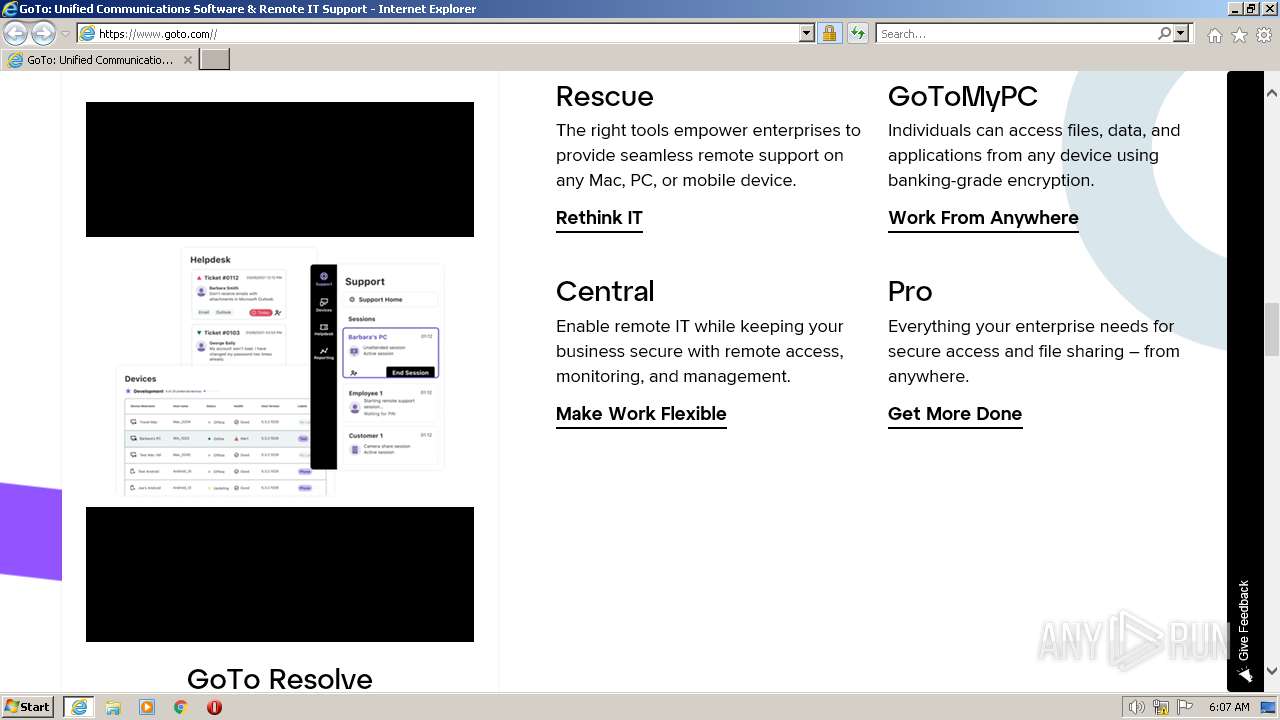Click the Helpdesk support screenshot image
This screenshot has width=1280, height=720.
click(x=280, y=372)
